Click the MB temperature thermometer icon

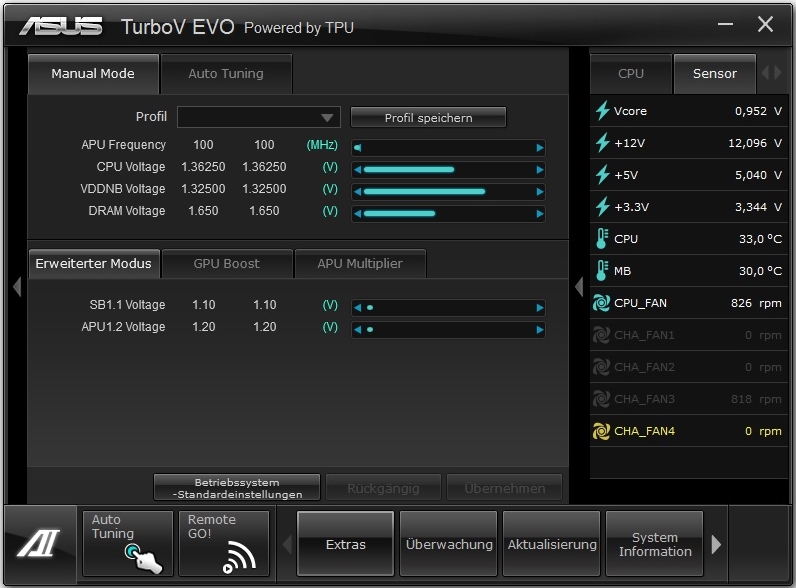[x=602, y=271]
